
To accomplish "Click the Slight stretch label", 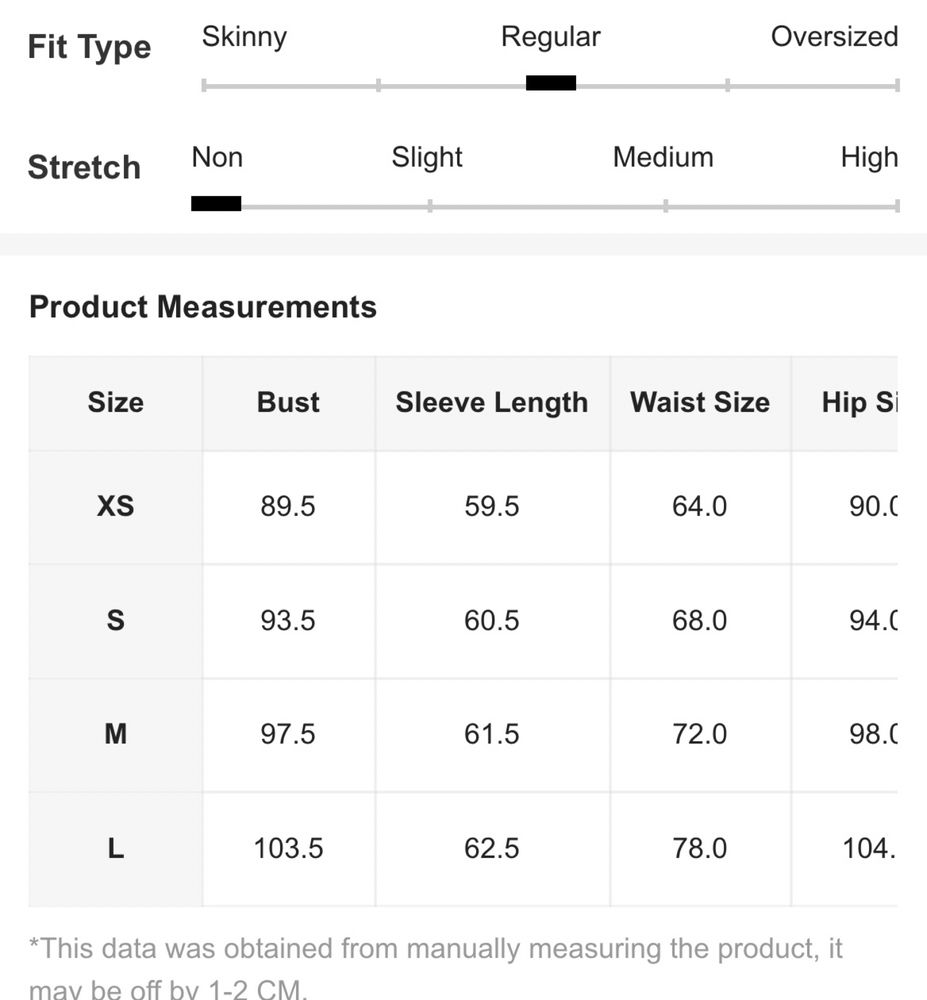I will point(427,158).
